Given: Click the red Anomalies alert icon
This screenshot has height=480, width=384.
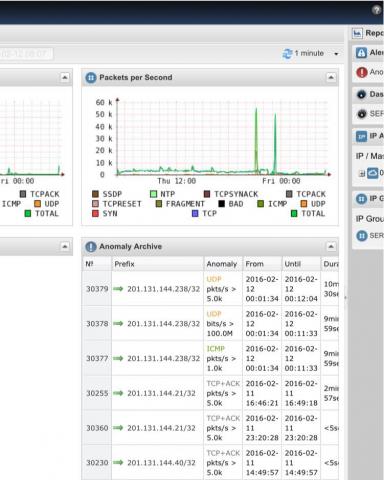Looking at the screenshot, I should click(362, 72).
